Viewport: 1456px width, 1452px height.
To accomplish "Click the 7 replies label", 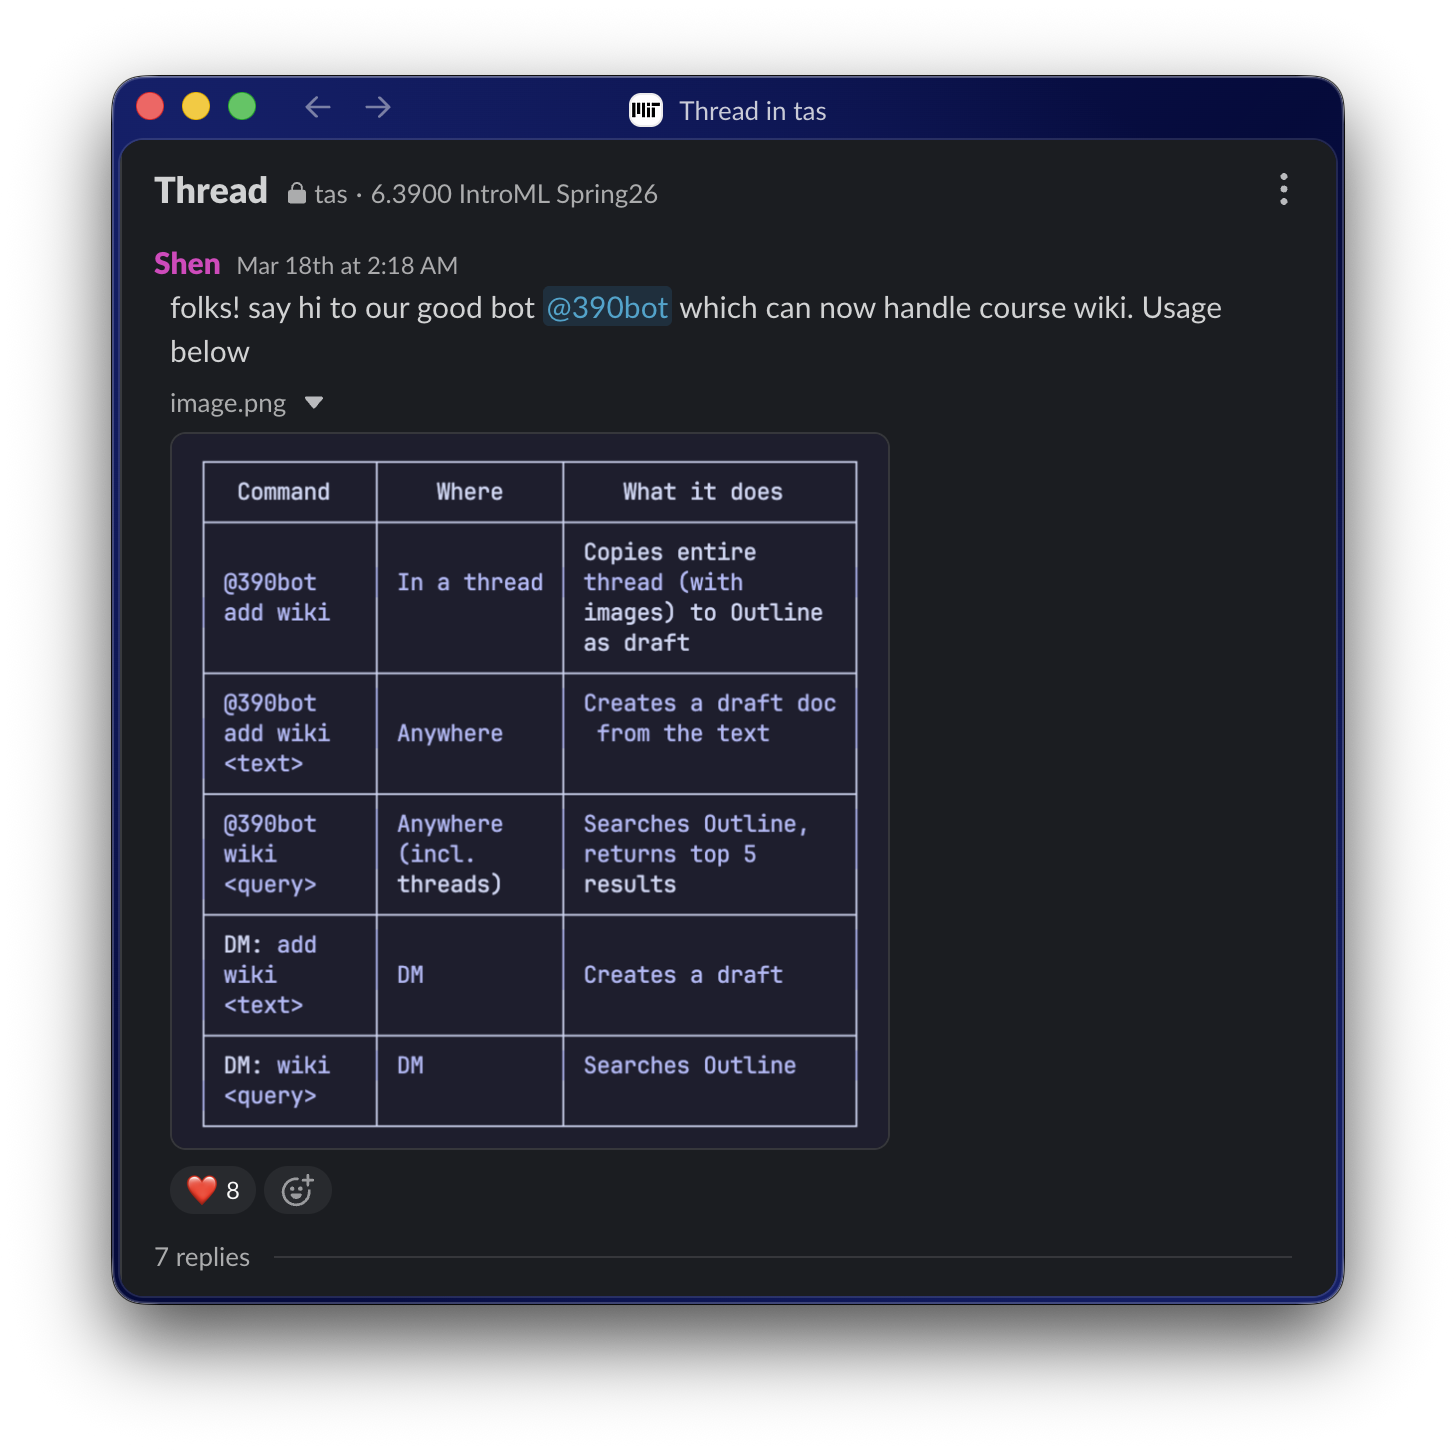I will coord(202,1257).
